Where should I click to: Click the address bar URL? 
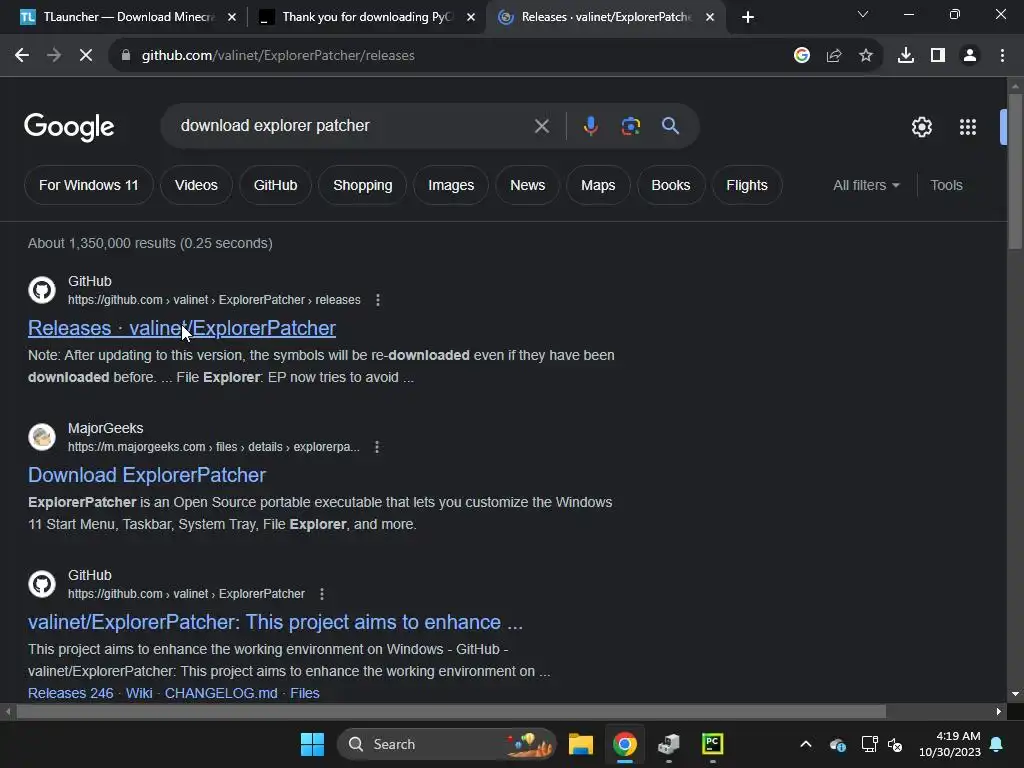click(278, 56)
